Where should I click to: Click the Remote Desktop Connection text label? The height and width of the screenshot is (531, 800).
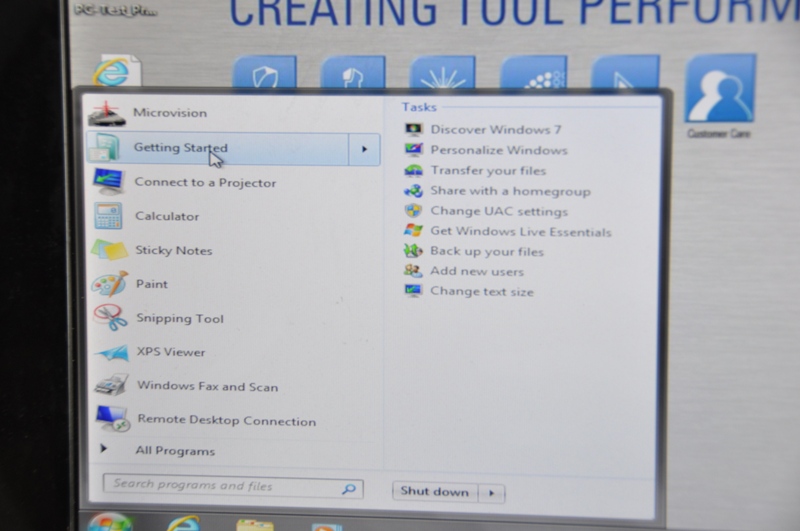pos(227,420)
